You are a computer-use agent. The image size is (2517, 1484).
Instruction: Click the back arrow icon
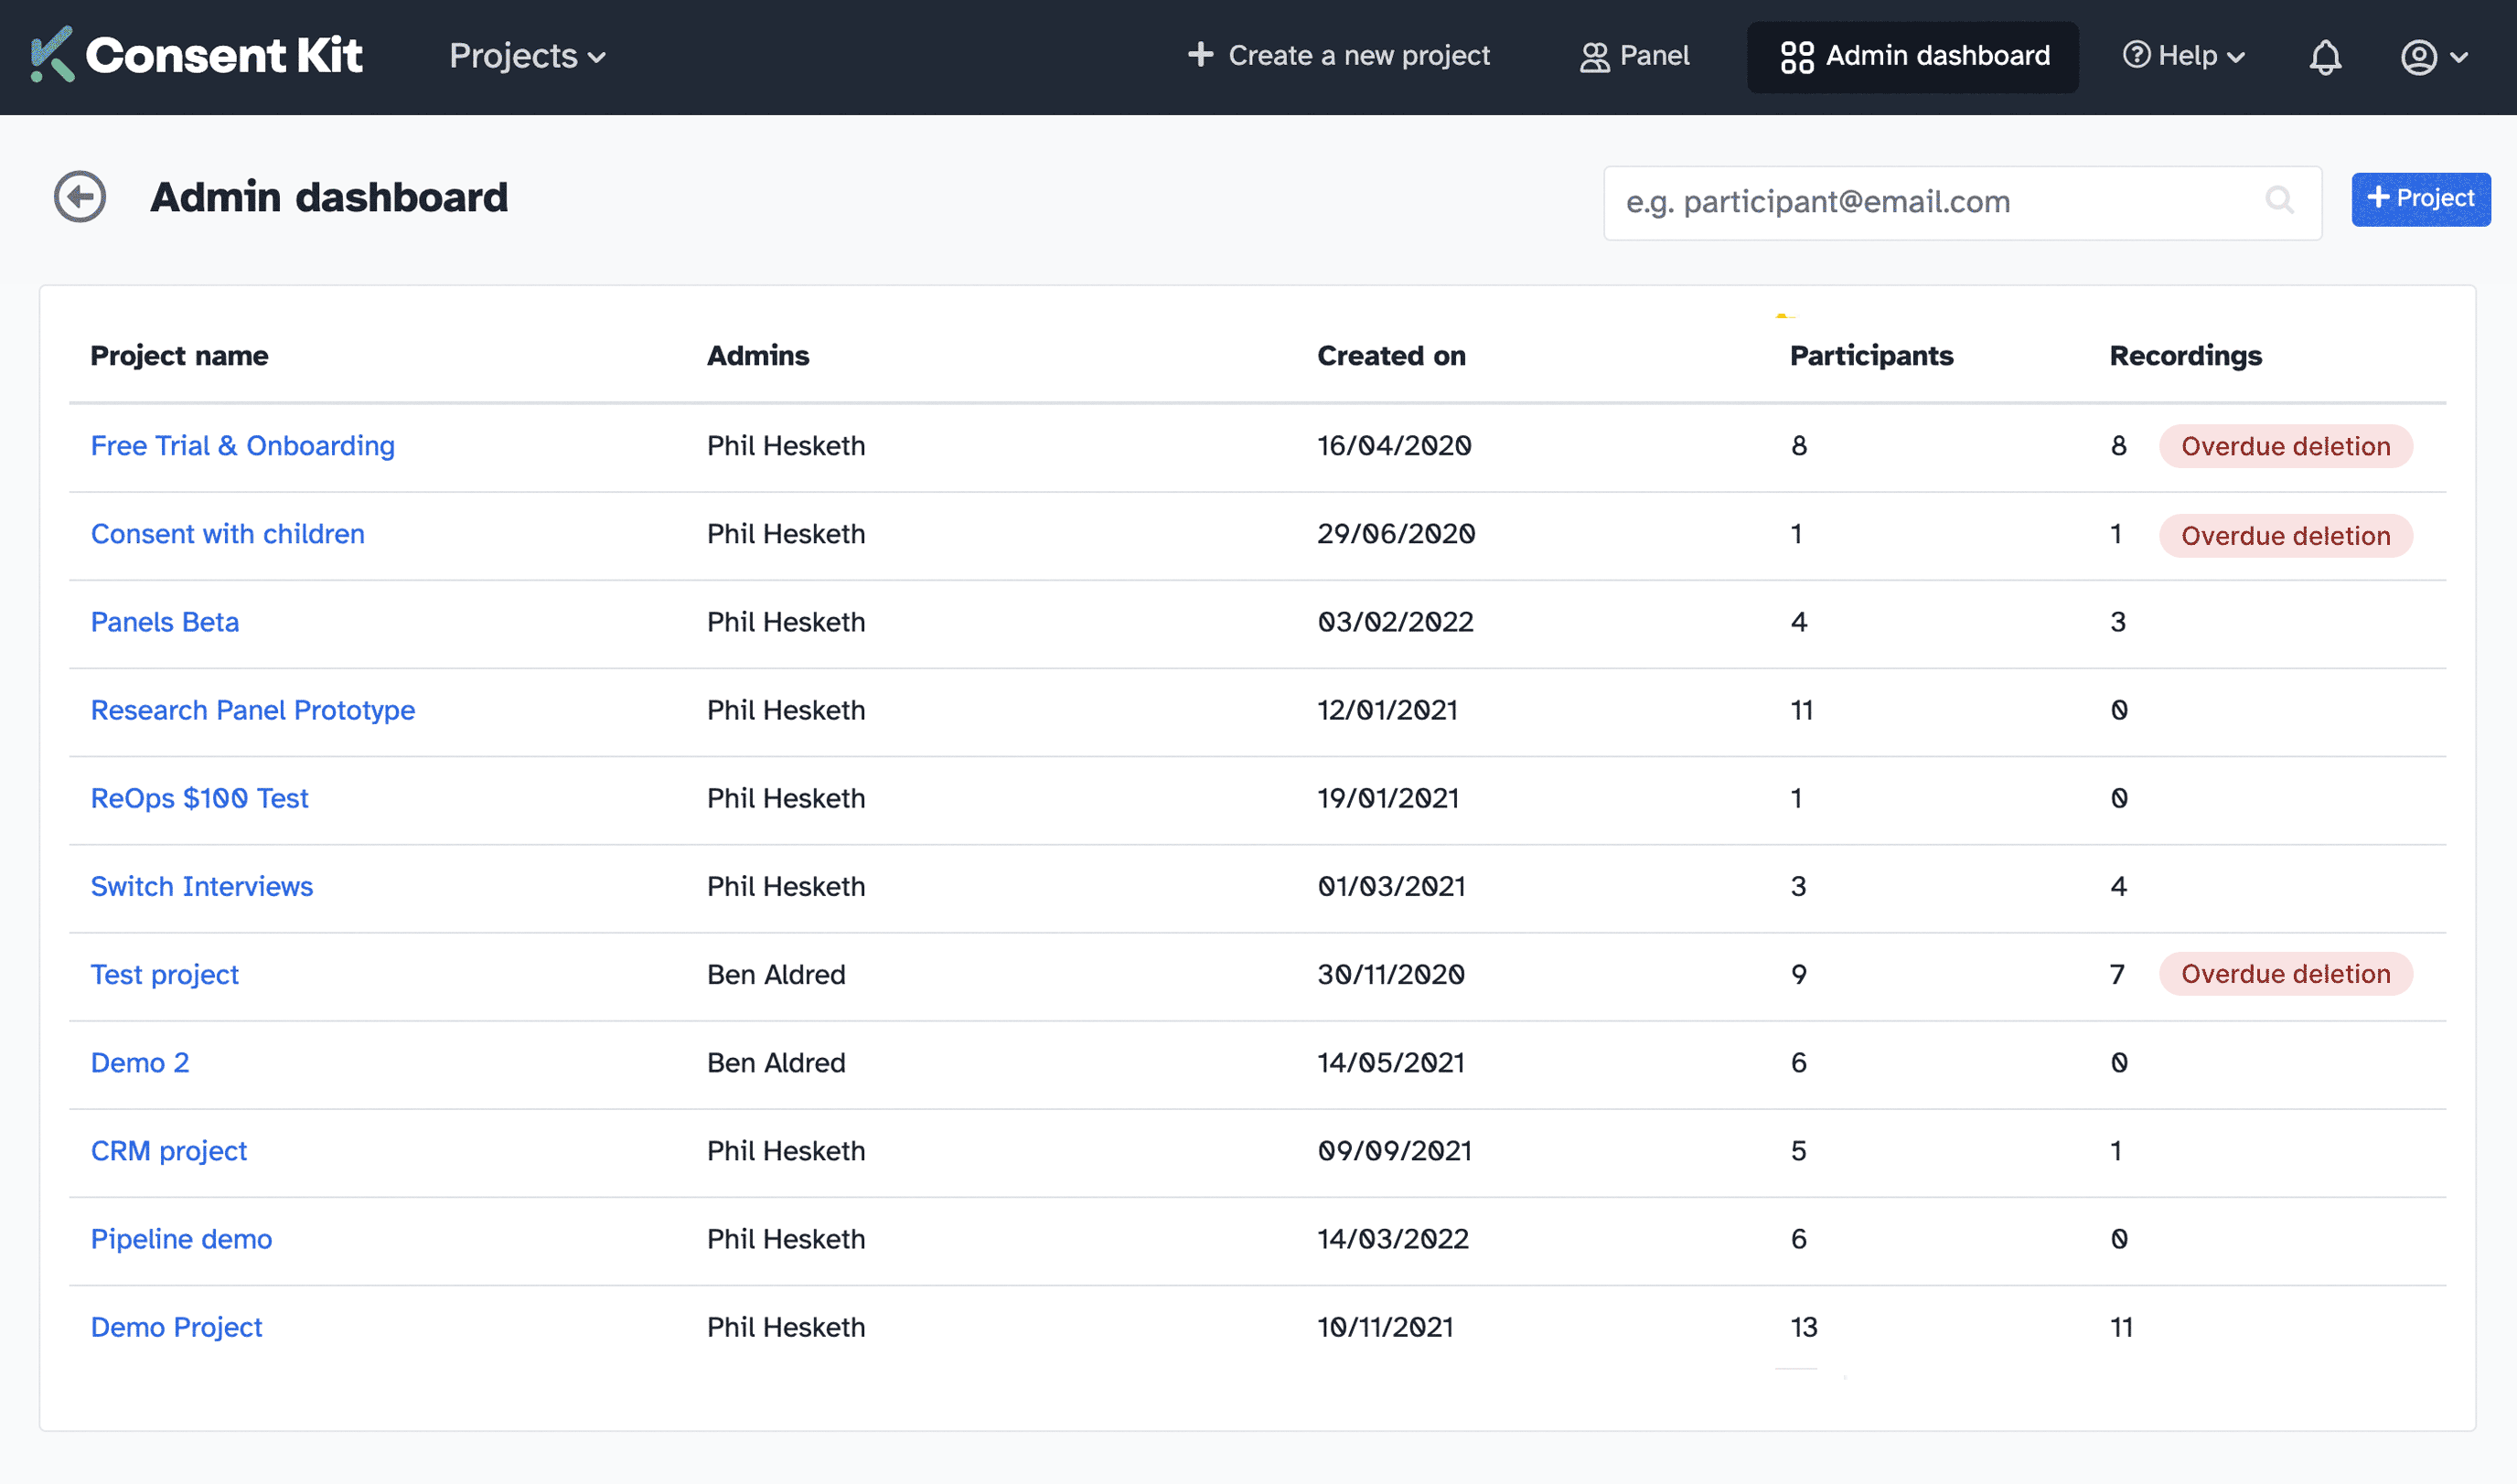pos(81,196)
